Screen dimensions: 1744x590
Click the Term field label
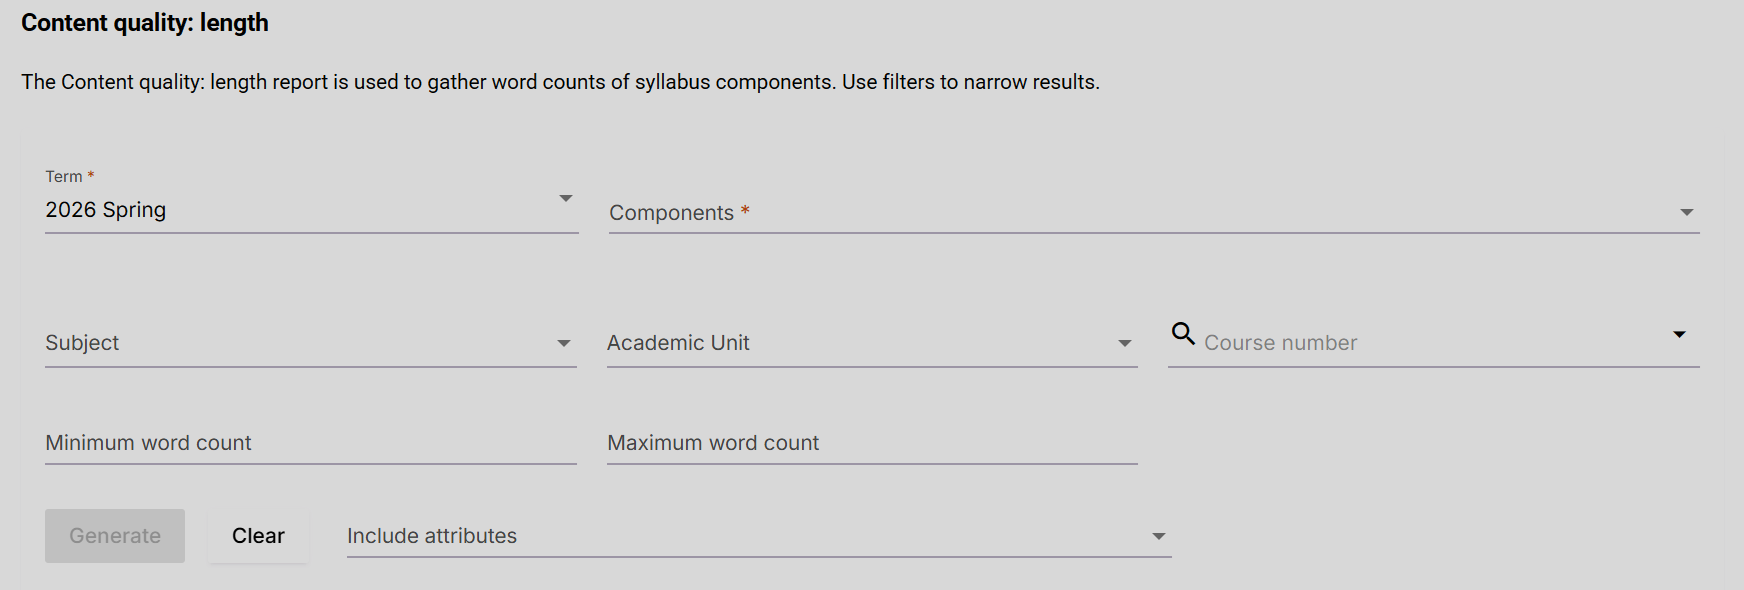click(x=64, y=177)
